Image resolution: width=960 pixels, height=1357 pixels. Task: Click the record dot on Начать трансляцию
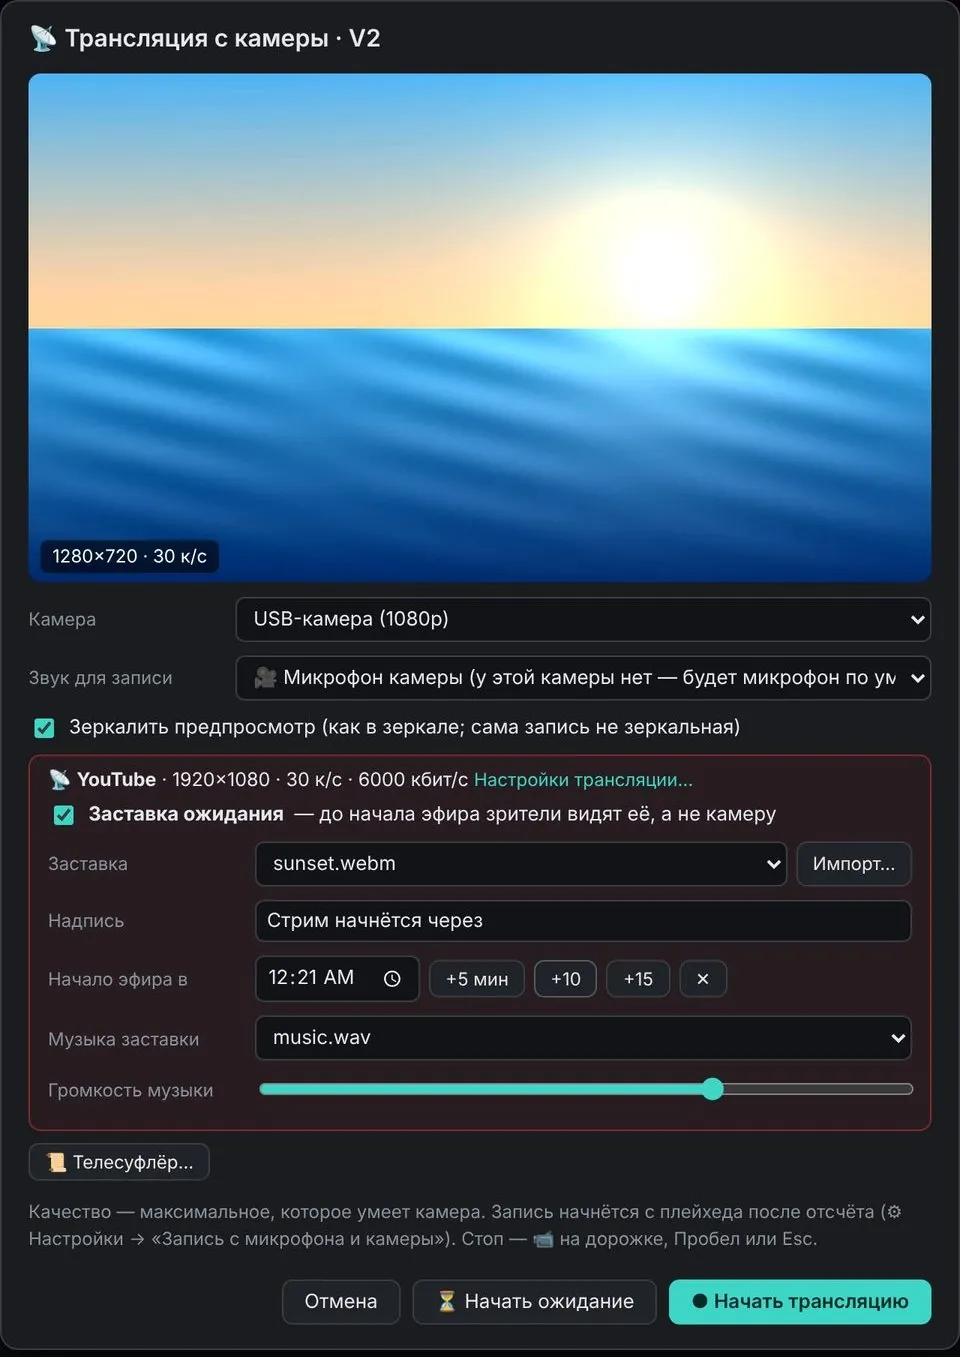pyautogui.click(x=700, y=1301)
